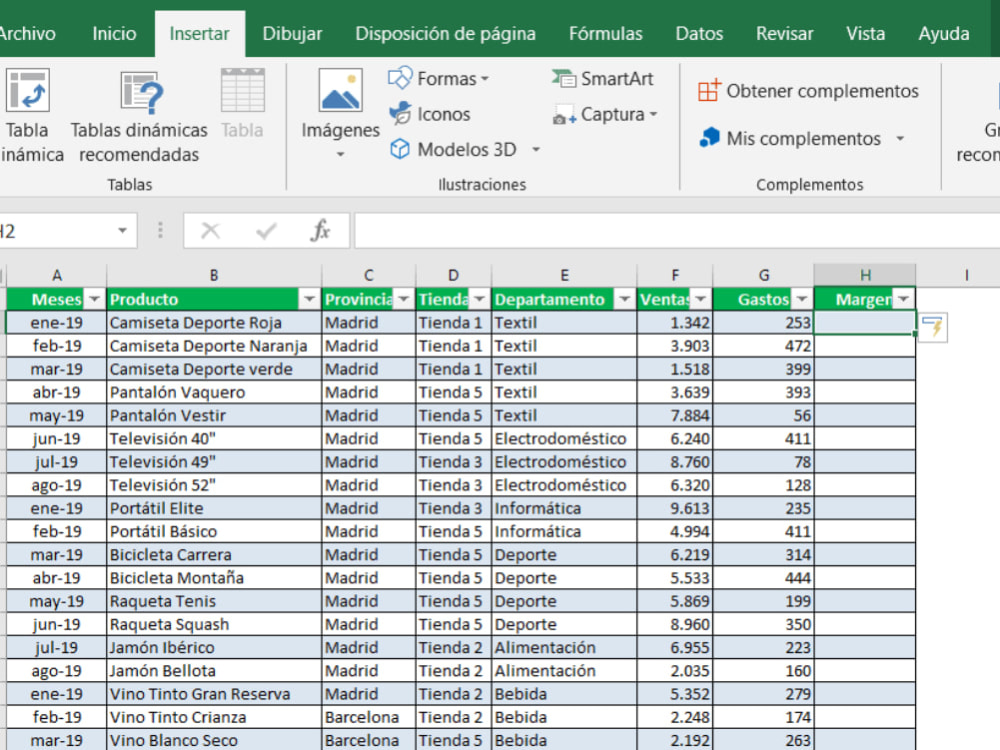Screen dimensions: 1000x750
Task: Open the Meses column filter
Action: click(94, 299)
